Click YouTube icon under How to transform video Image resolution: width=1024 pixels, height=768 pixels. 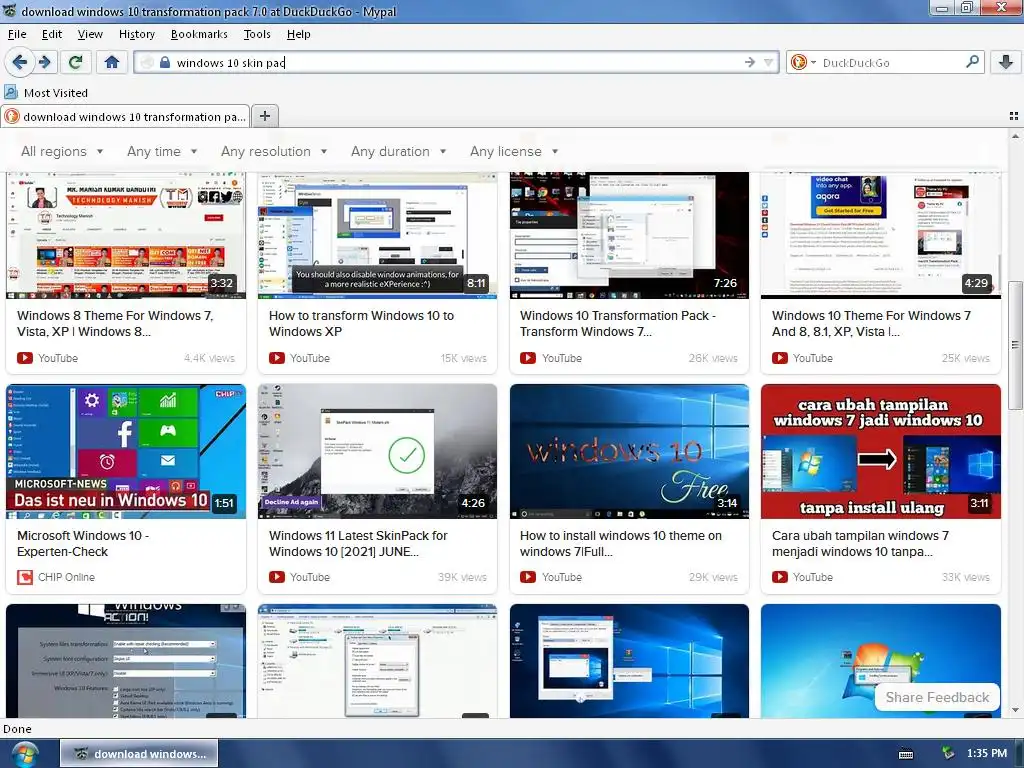click(x=277, y=358)
